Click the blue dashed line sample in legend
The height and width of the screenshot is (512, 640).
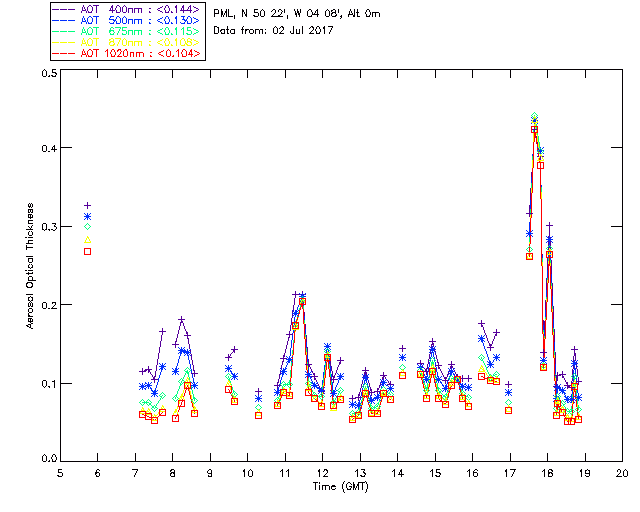pyautogui.click(x=64, y=20)
